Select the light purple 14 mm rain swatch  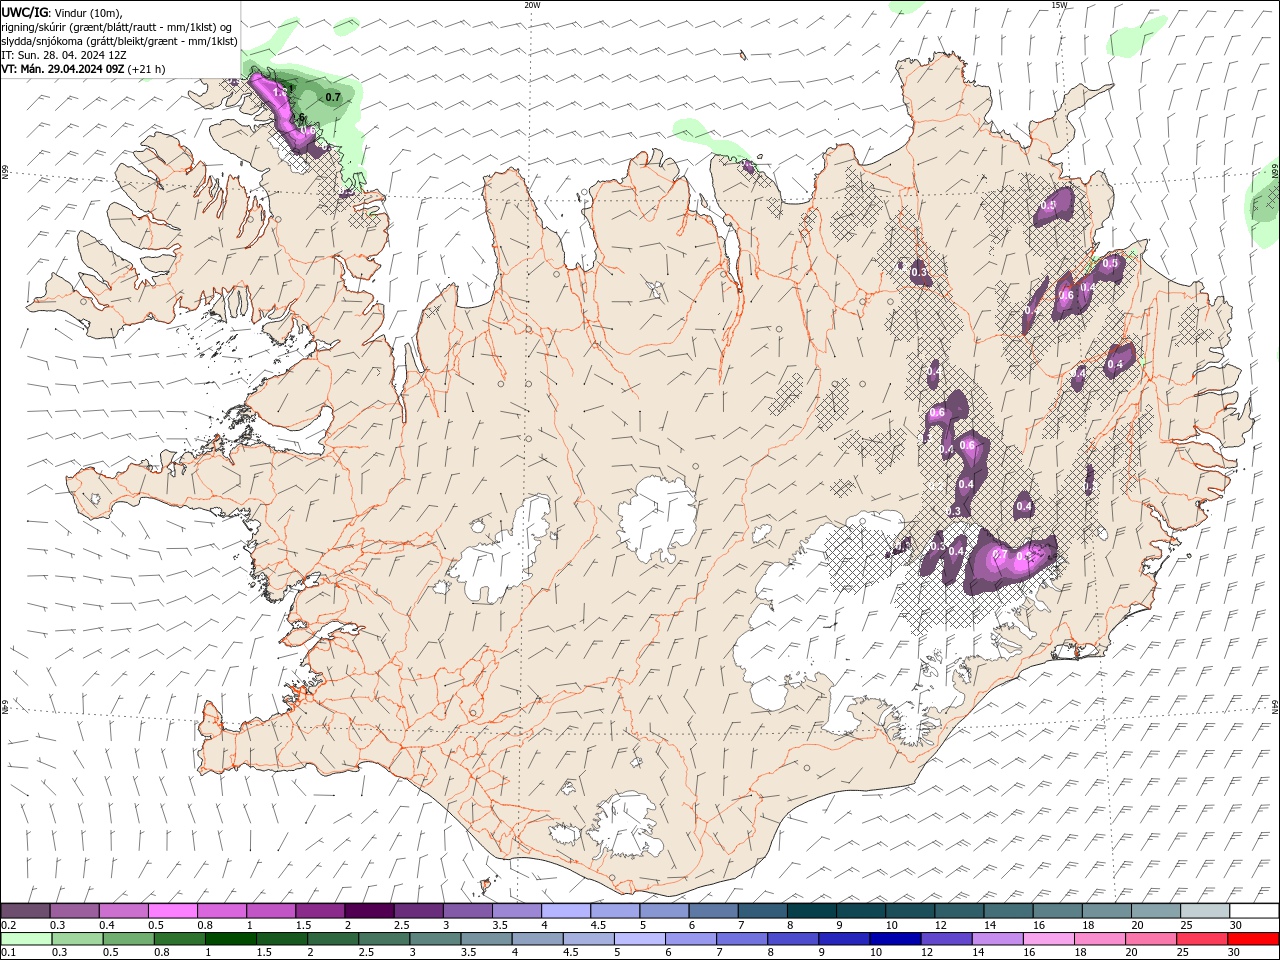(x=996, y=939)
